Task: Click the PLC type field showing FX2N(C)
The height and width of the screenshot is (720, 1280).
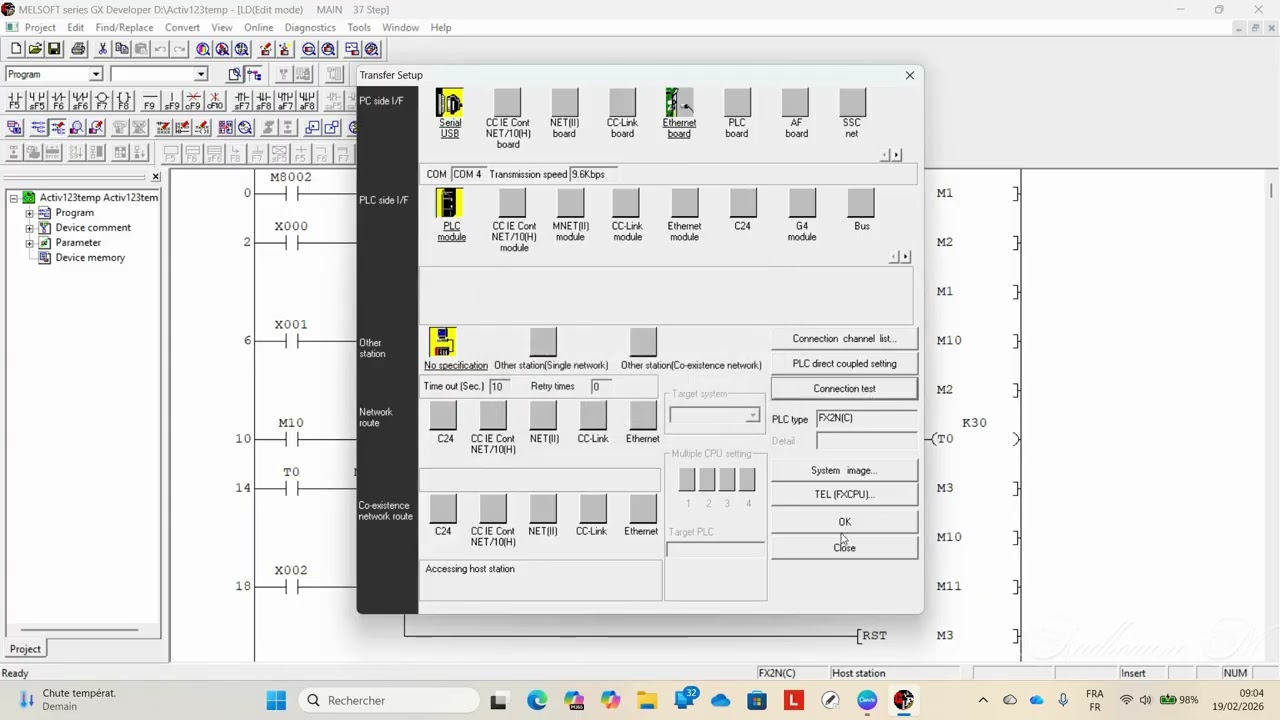Action: (866, 419)
